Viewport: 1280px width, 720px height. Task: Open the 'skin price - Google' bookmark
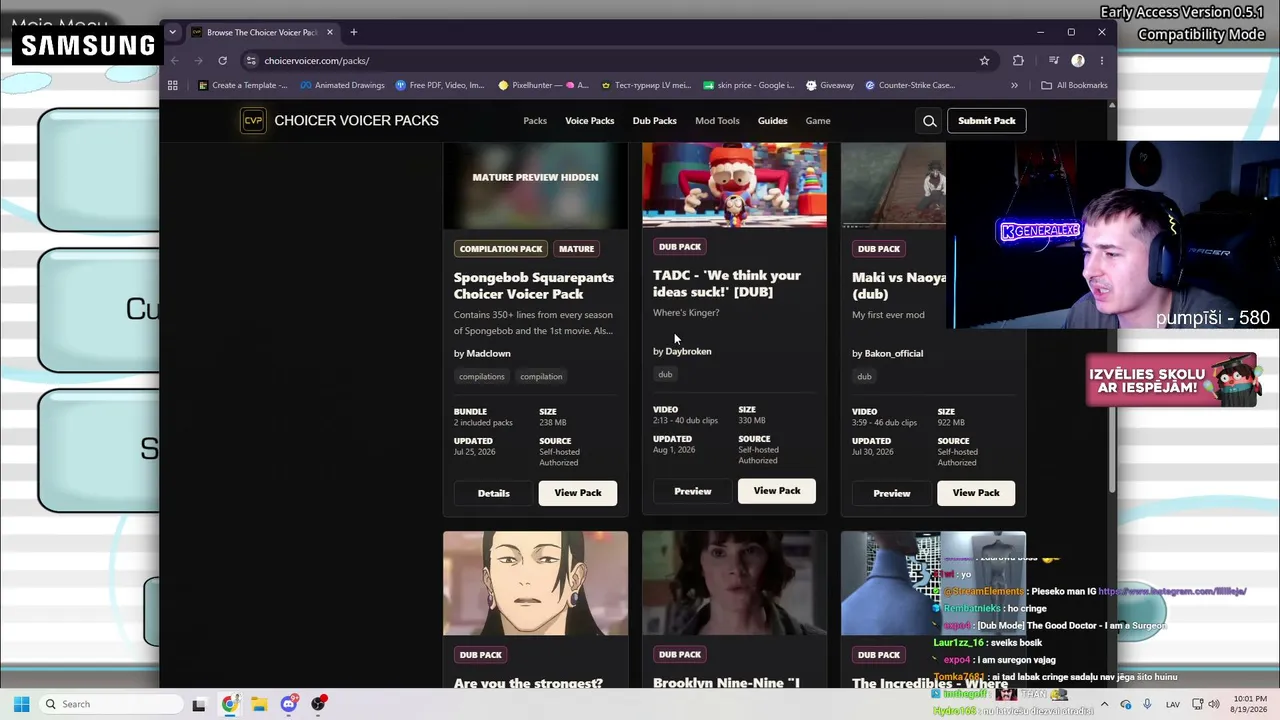click(749, 85)
